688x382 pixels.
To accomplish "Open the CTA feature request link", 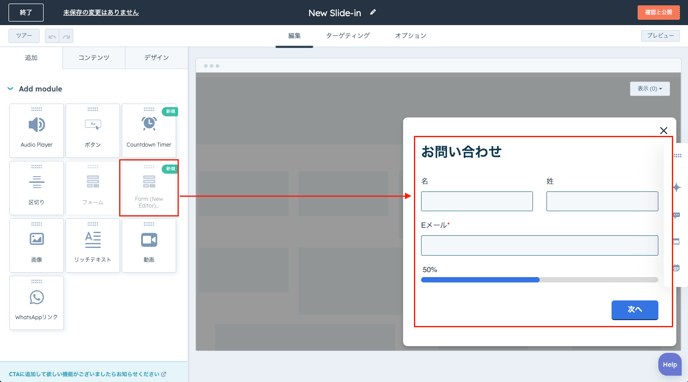I will click(87, 374).
